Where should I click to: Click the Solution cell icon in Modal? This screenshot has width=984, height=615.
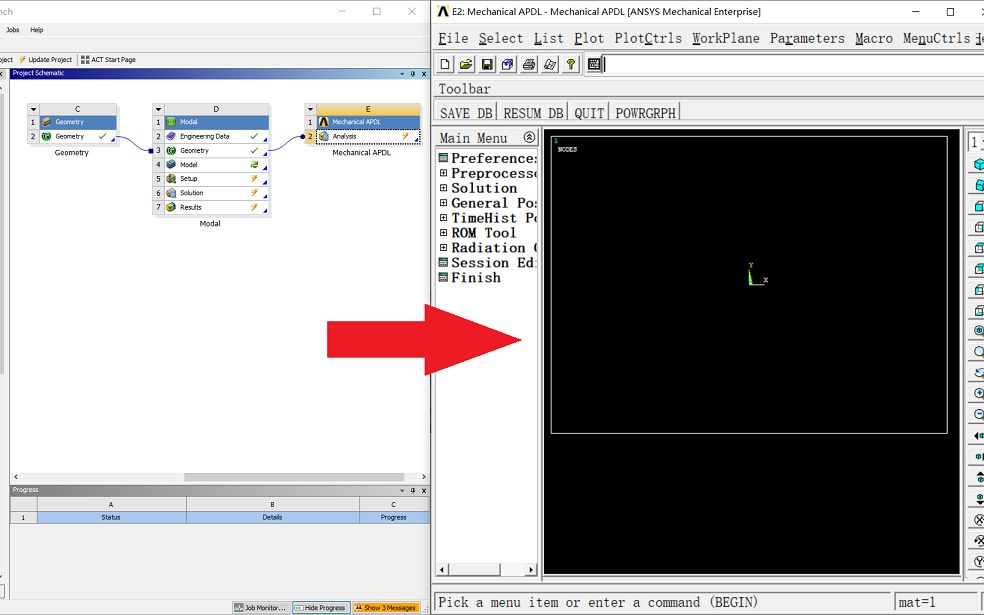point(171,193)
